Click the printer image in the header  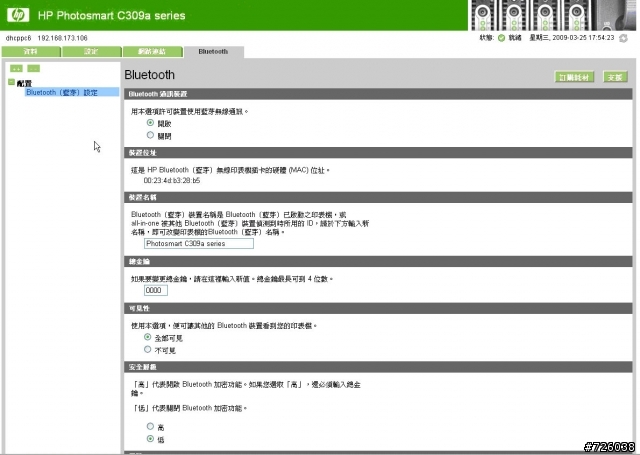pyautogui.click(x=553, y=15)
